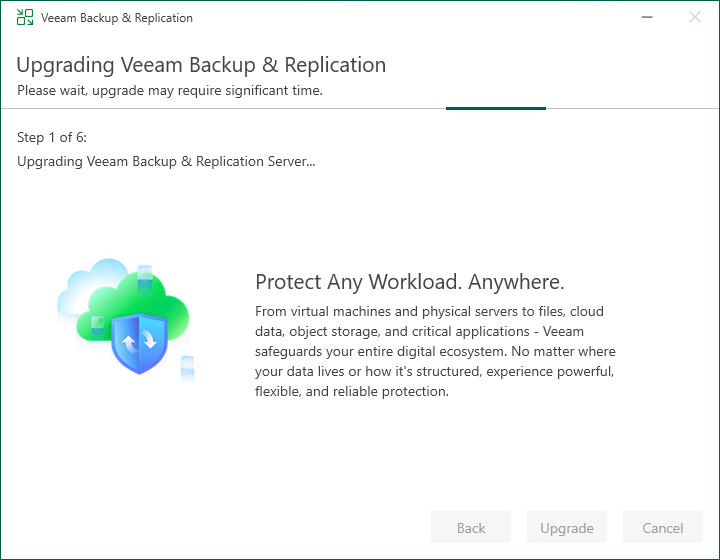Click the 'Step 1 of 6:' label

52,137
